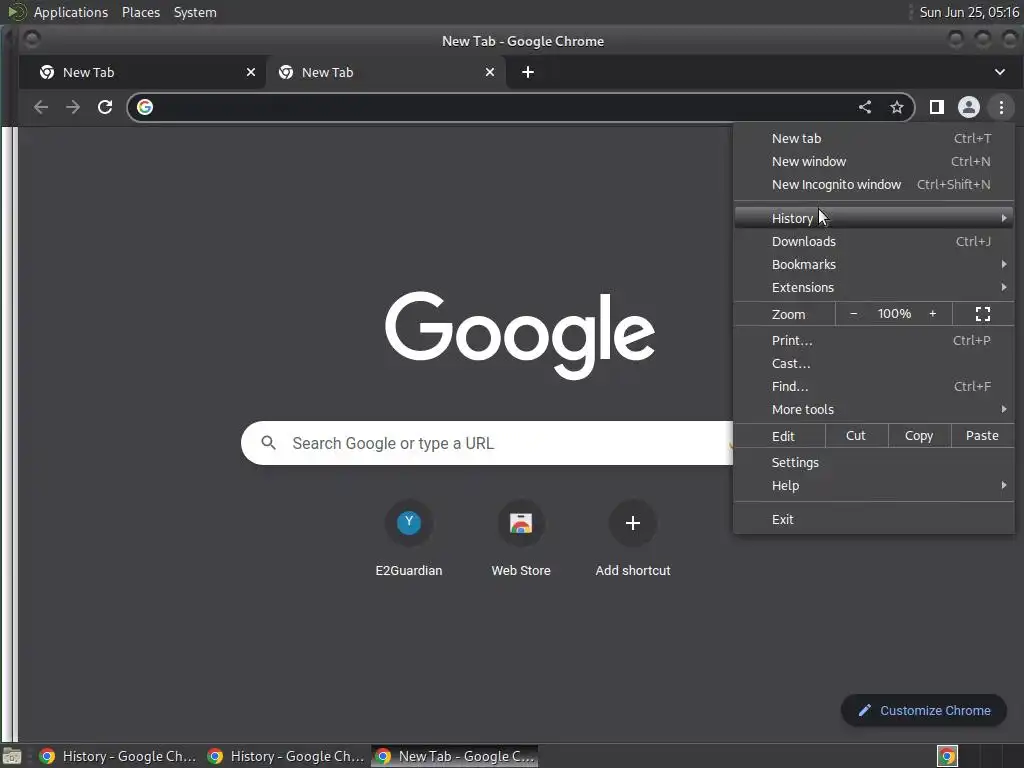
Task: Click Add shortcut tile
Action: point(632,539)
